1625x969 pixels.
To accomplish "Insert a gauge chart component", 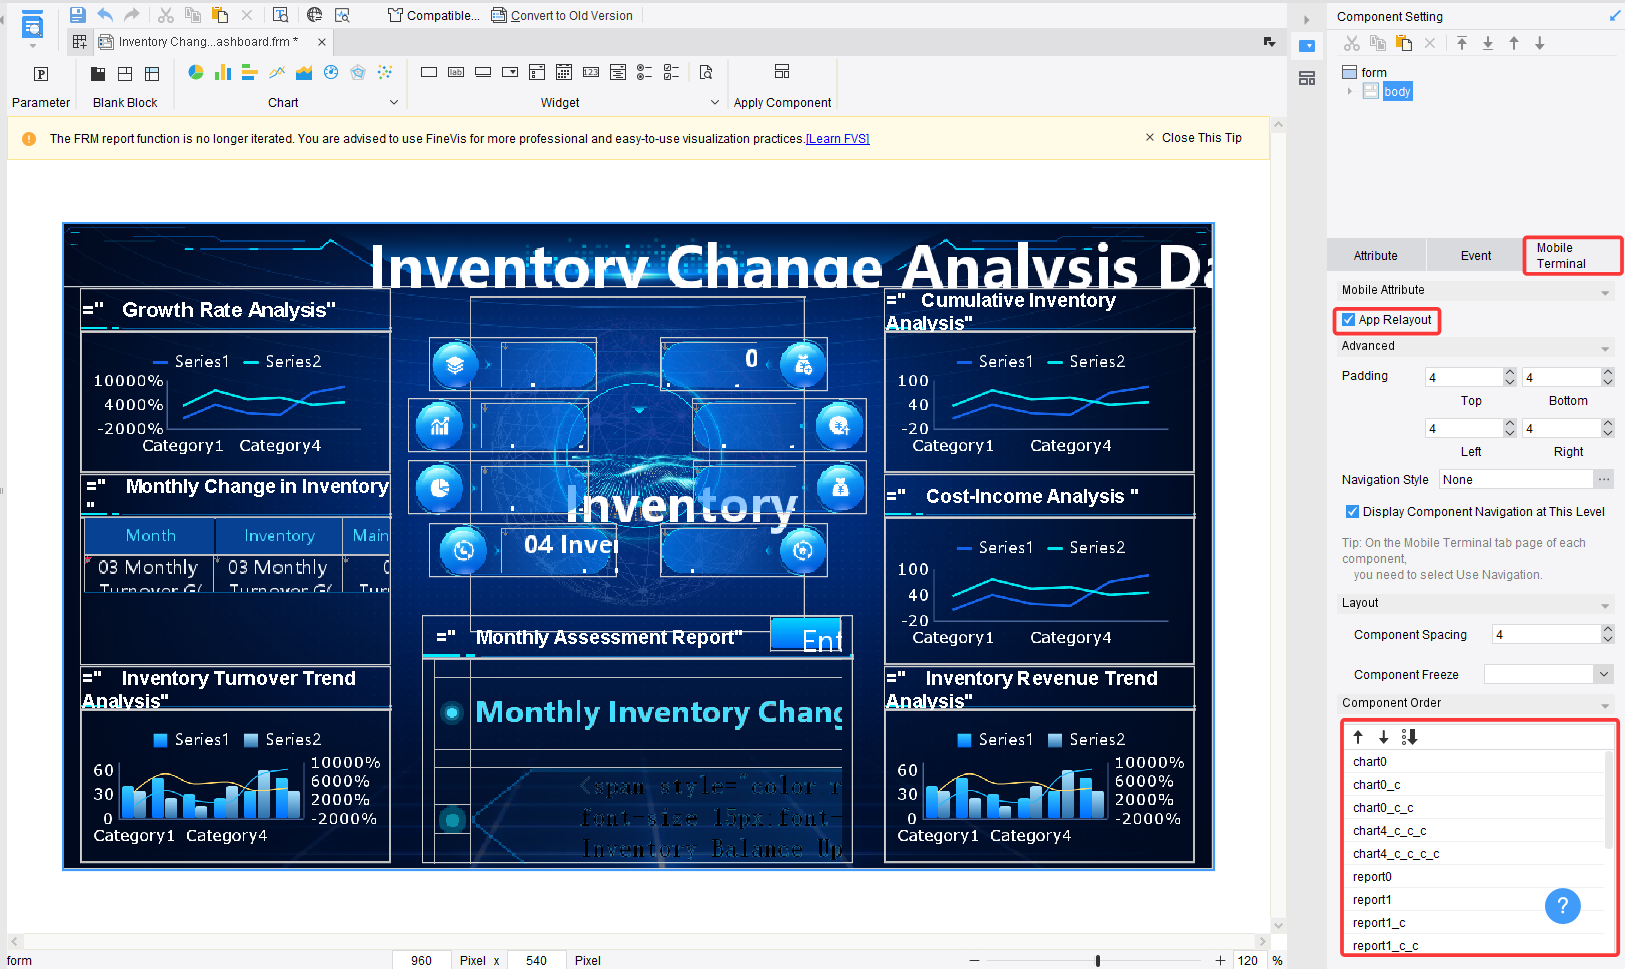I will [x=331, y=72].
